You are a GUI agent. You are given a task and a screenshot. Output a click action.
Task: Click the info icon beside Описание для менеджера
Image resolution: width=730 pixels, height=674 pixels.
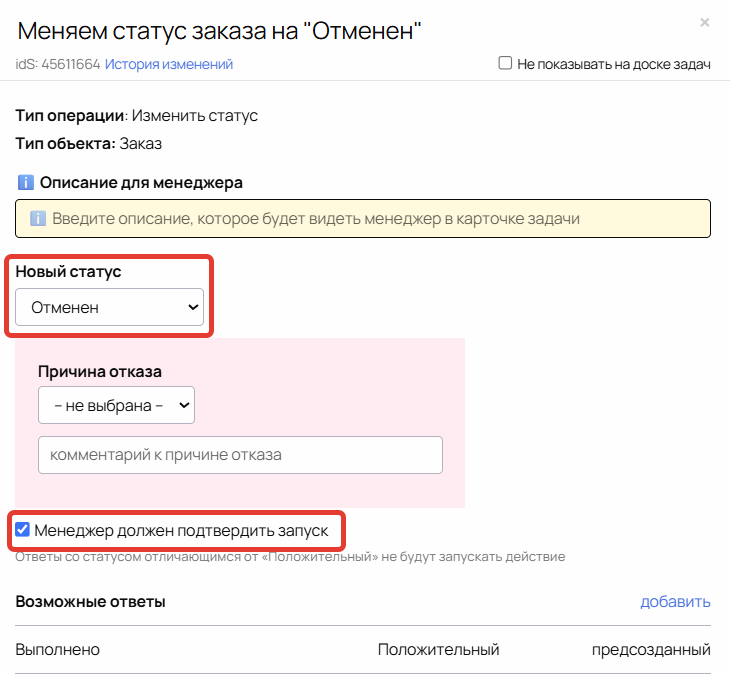(x=26, y=182)
